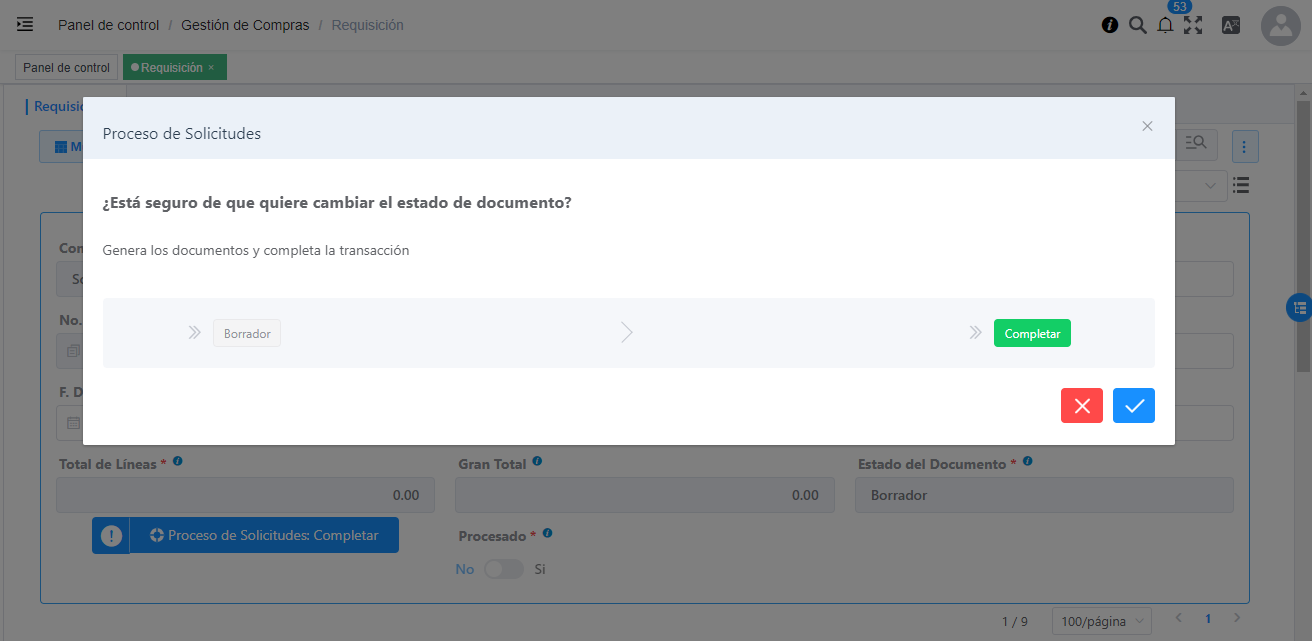Click the Borrador status button

[247, 334]
